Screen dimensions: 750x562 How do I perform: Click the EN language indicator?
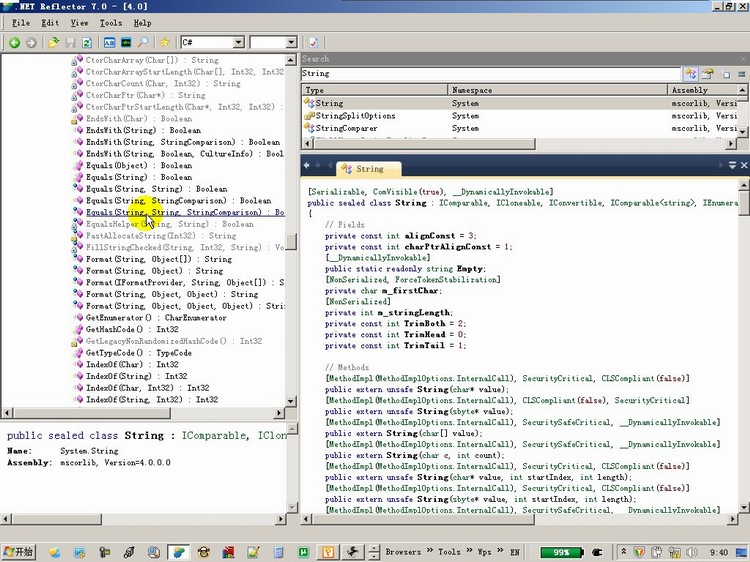point(515,552)
